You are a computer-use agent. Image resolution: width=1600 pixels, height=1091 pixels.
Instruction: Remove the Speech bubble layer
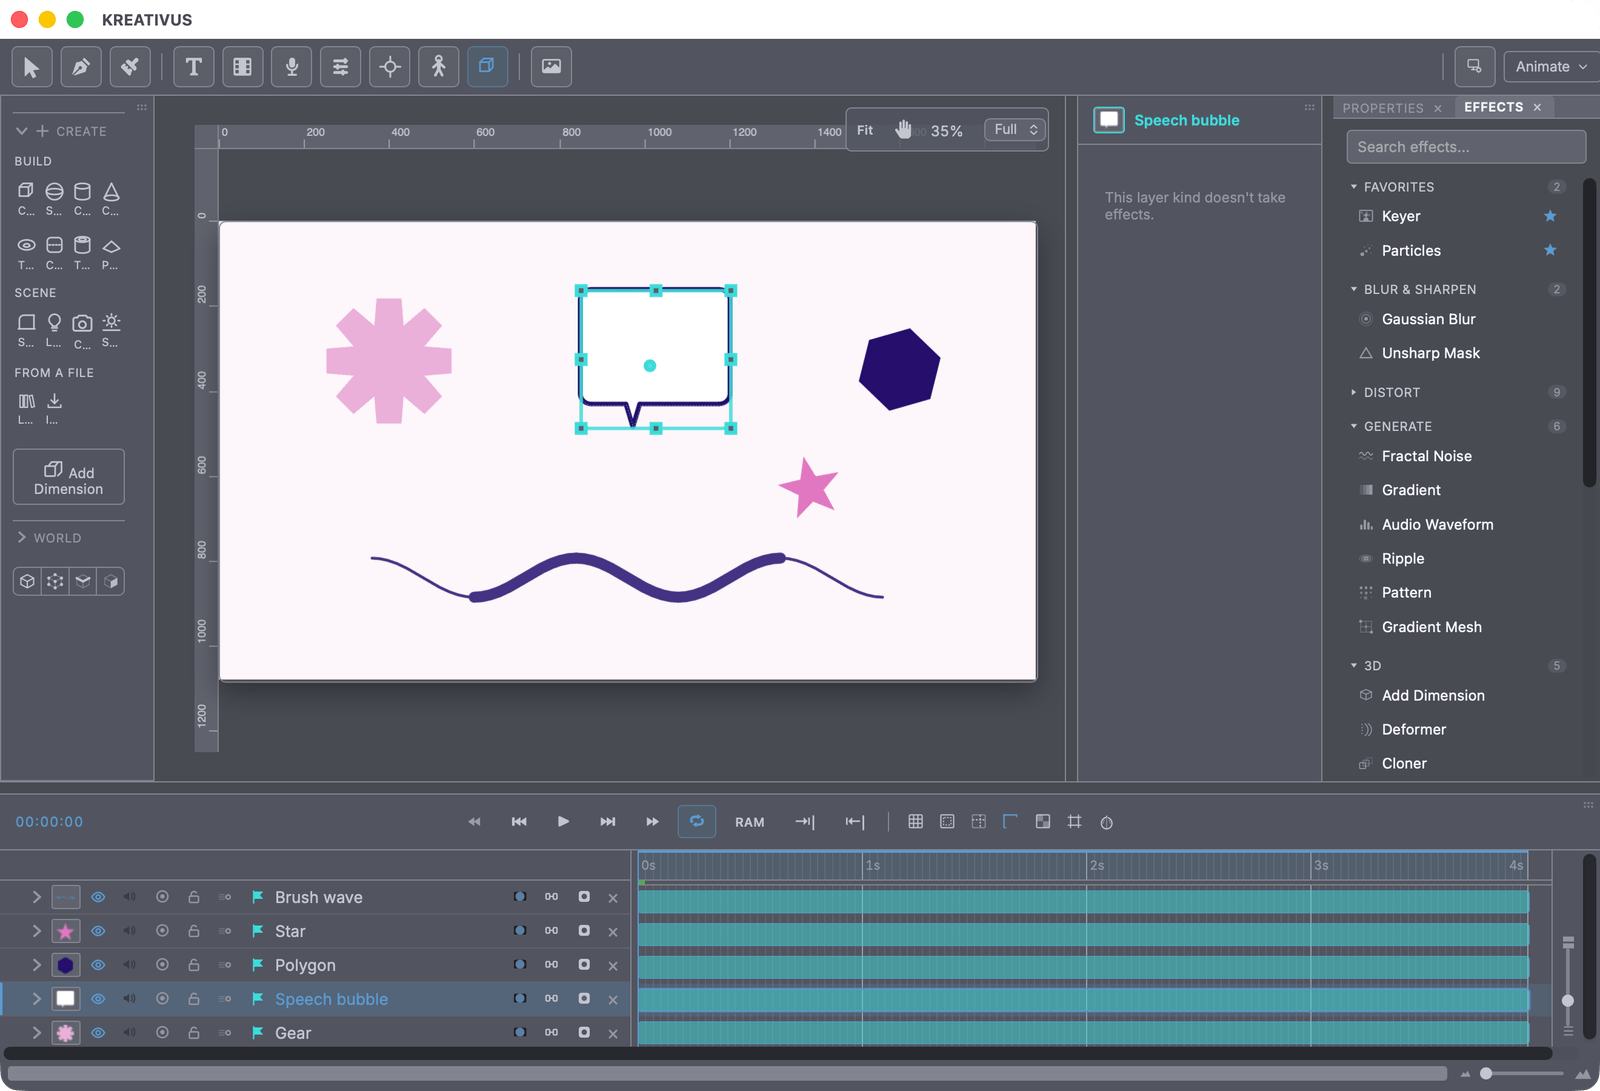click(x=613, y=999)
